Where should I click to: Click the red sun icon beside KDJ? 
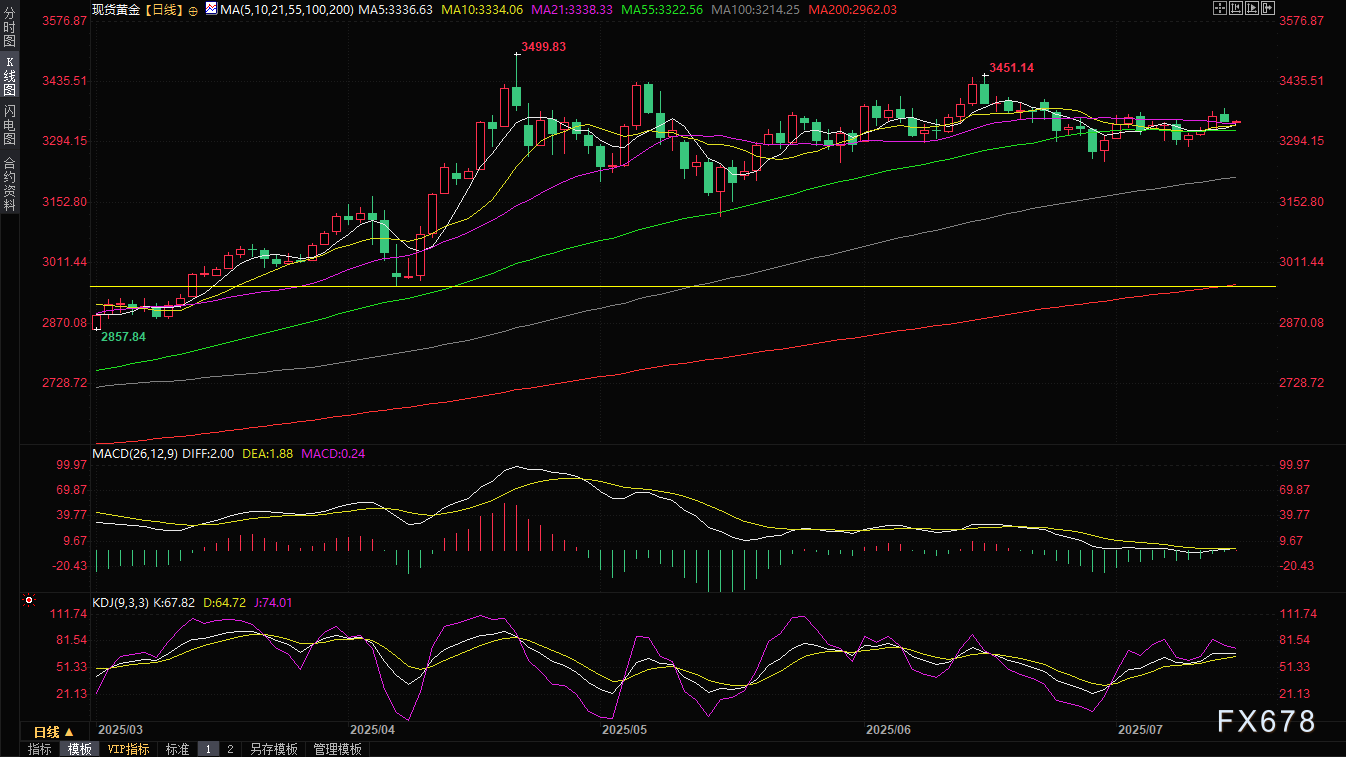click(28, 601)
